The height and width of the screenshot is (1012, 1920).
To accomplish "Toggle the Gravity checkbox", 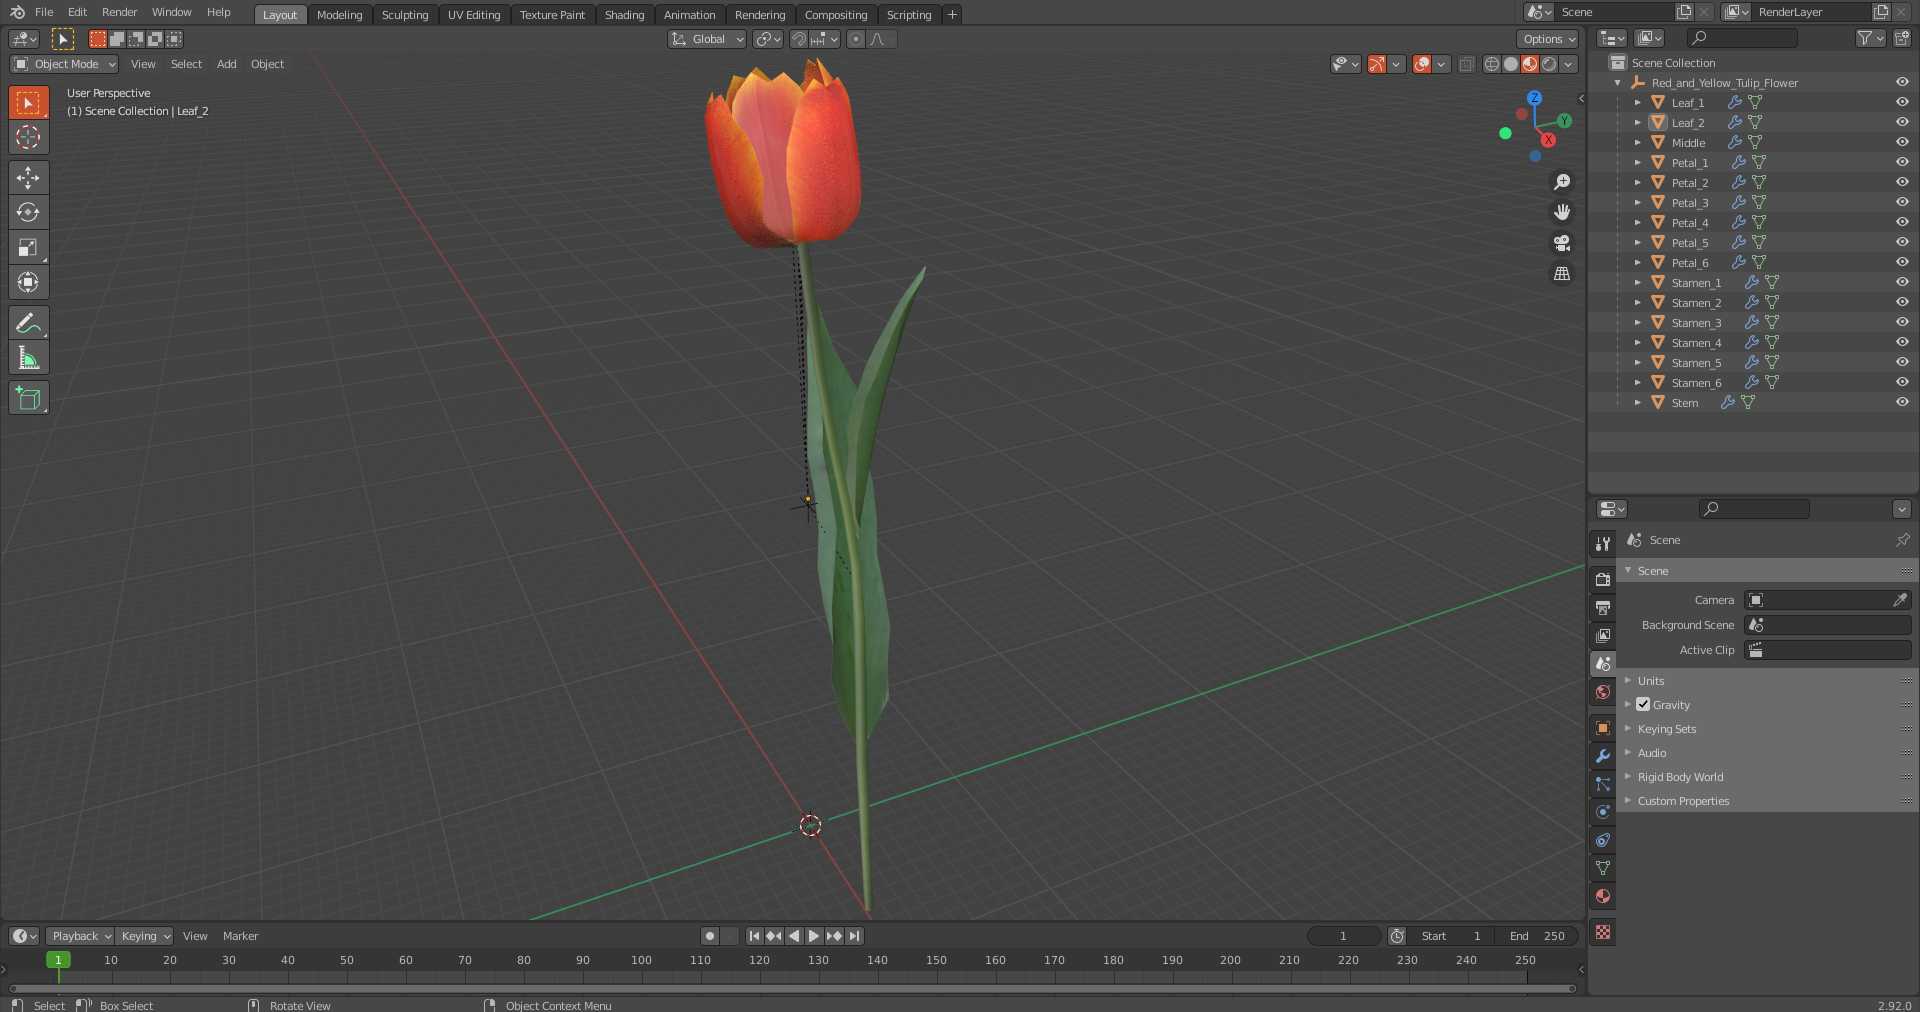I will 1643,704.
